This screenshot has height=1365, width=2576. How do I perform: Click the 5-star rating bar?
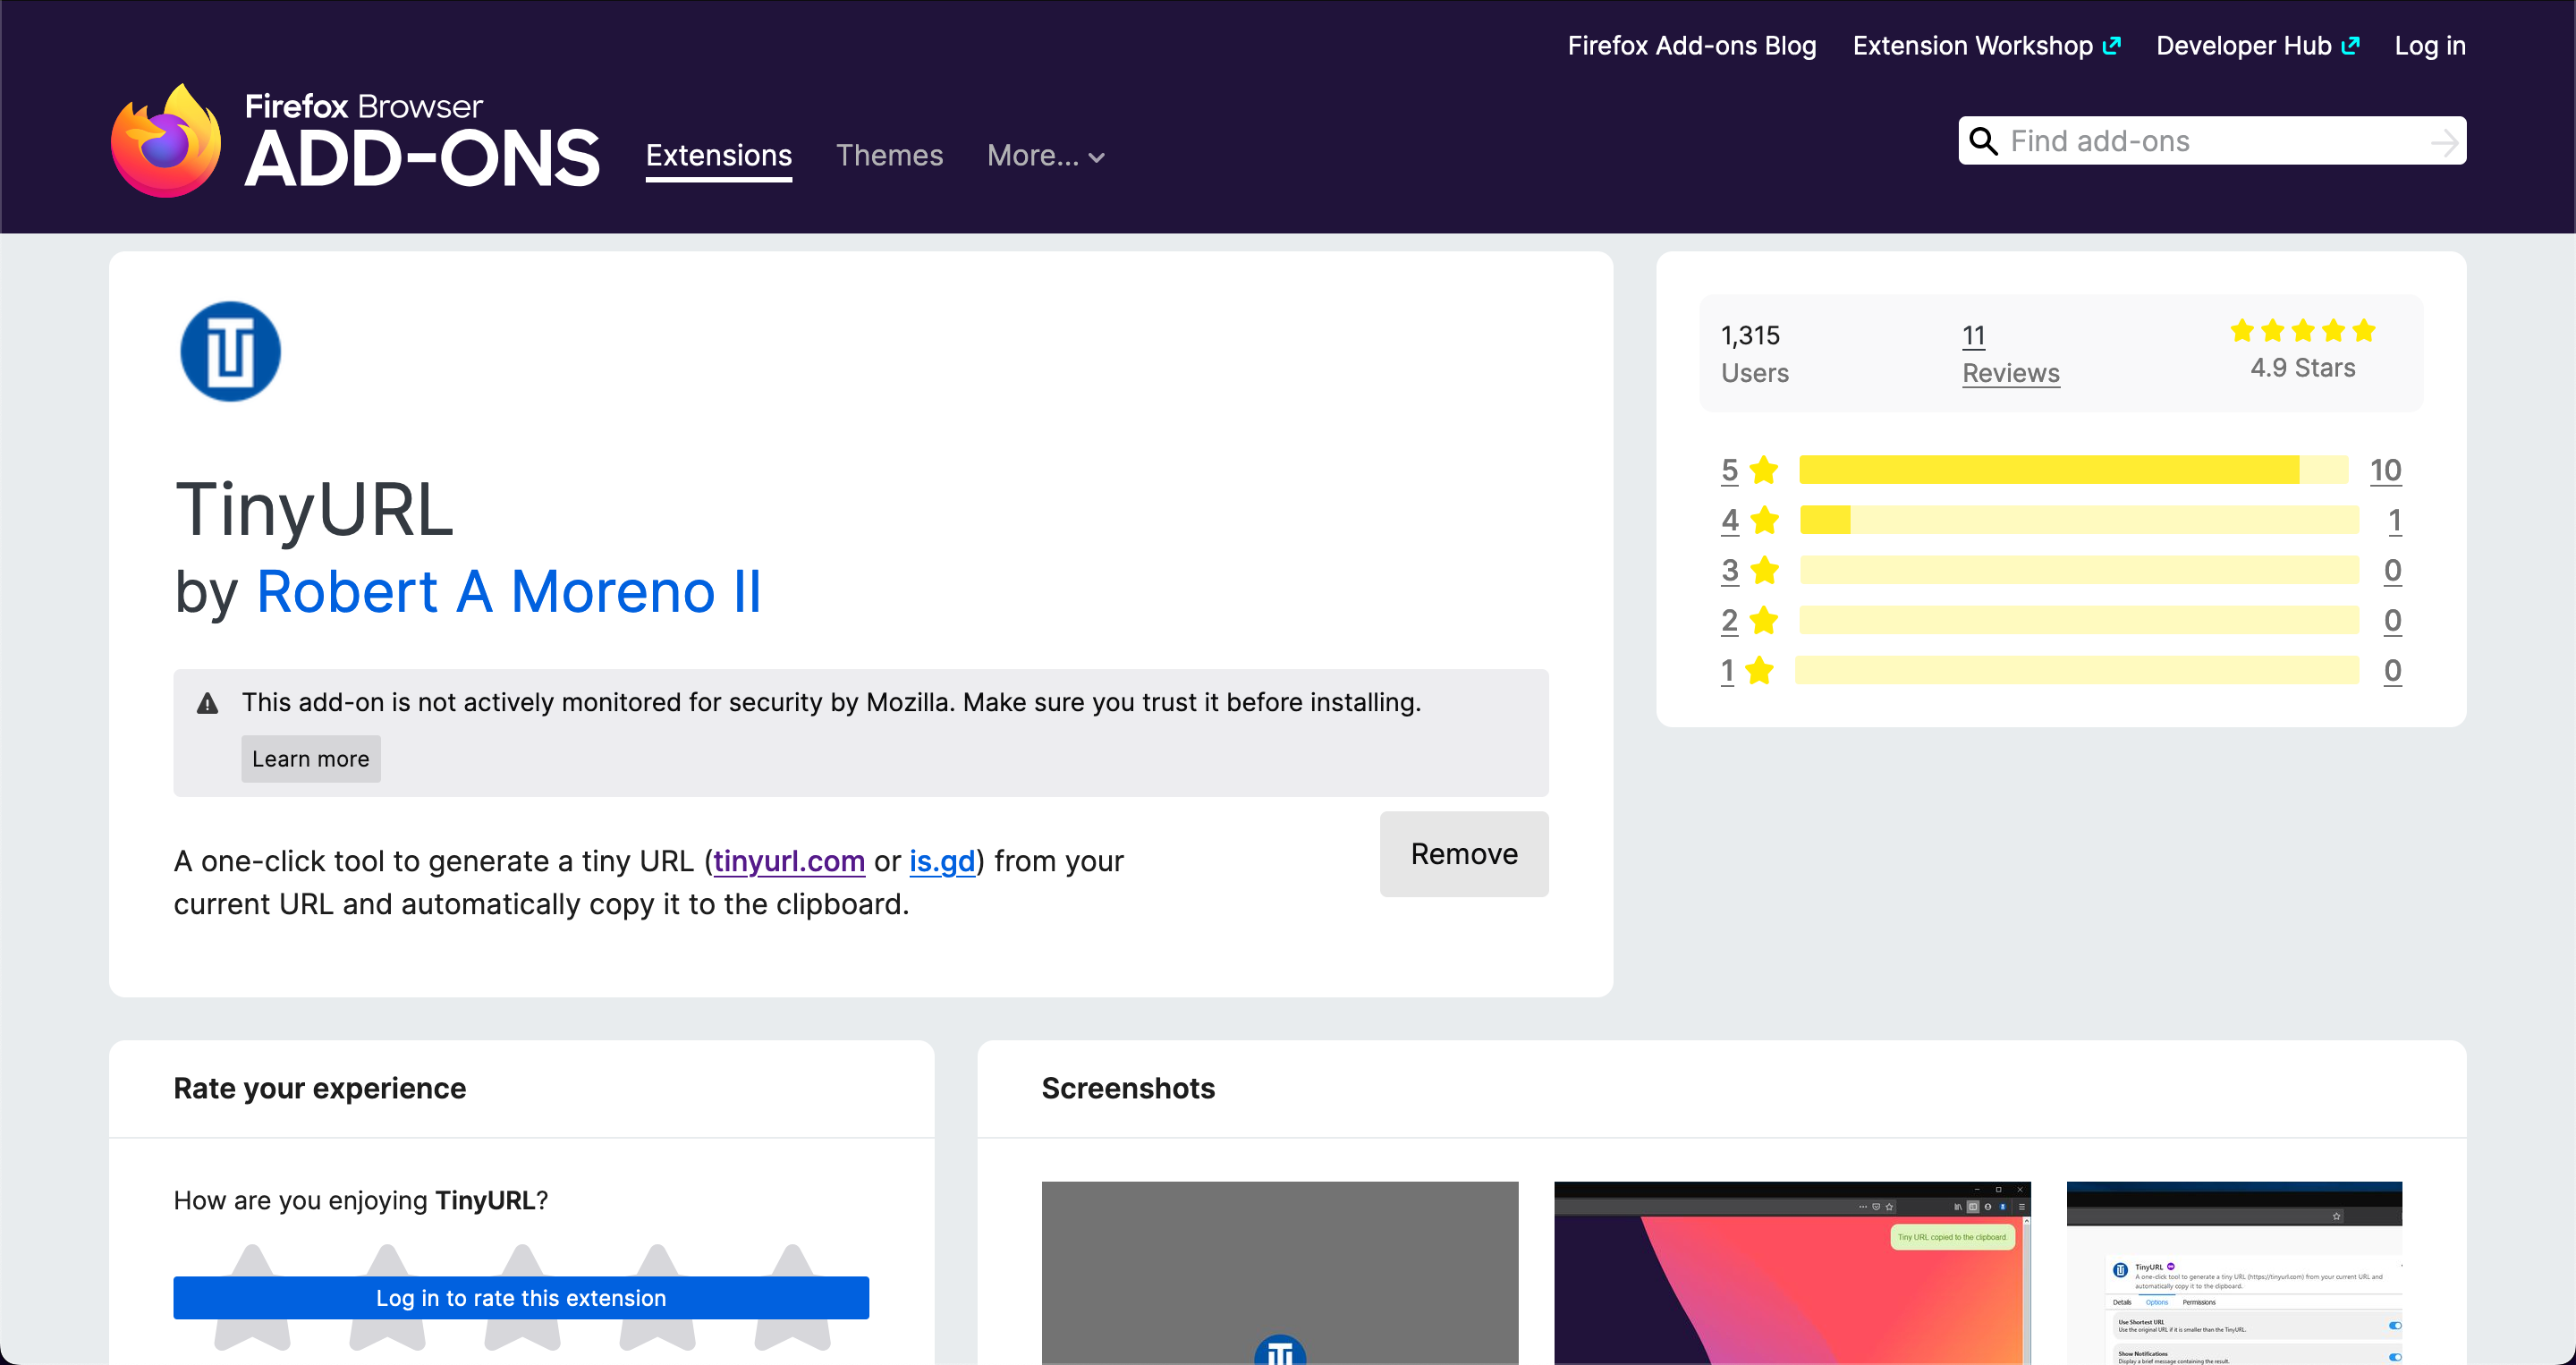coord(2073,469)
